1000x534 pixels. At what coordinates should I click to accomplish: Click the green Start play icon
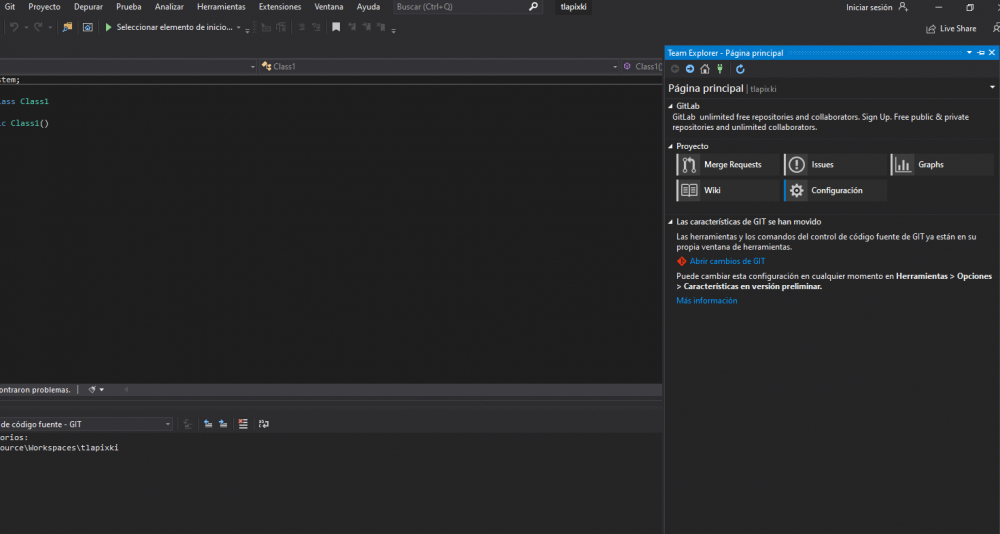coord(108,27)
